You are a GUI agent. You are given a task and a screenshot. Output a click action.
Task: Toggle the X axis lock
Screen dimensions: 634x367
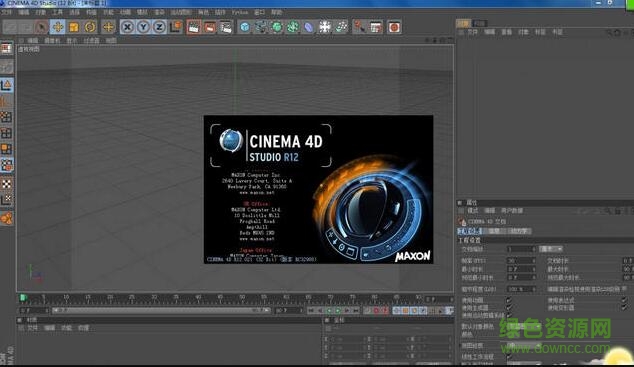tap(127, 27)
